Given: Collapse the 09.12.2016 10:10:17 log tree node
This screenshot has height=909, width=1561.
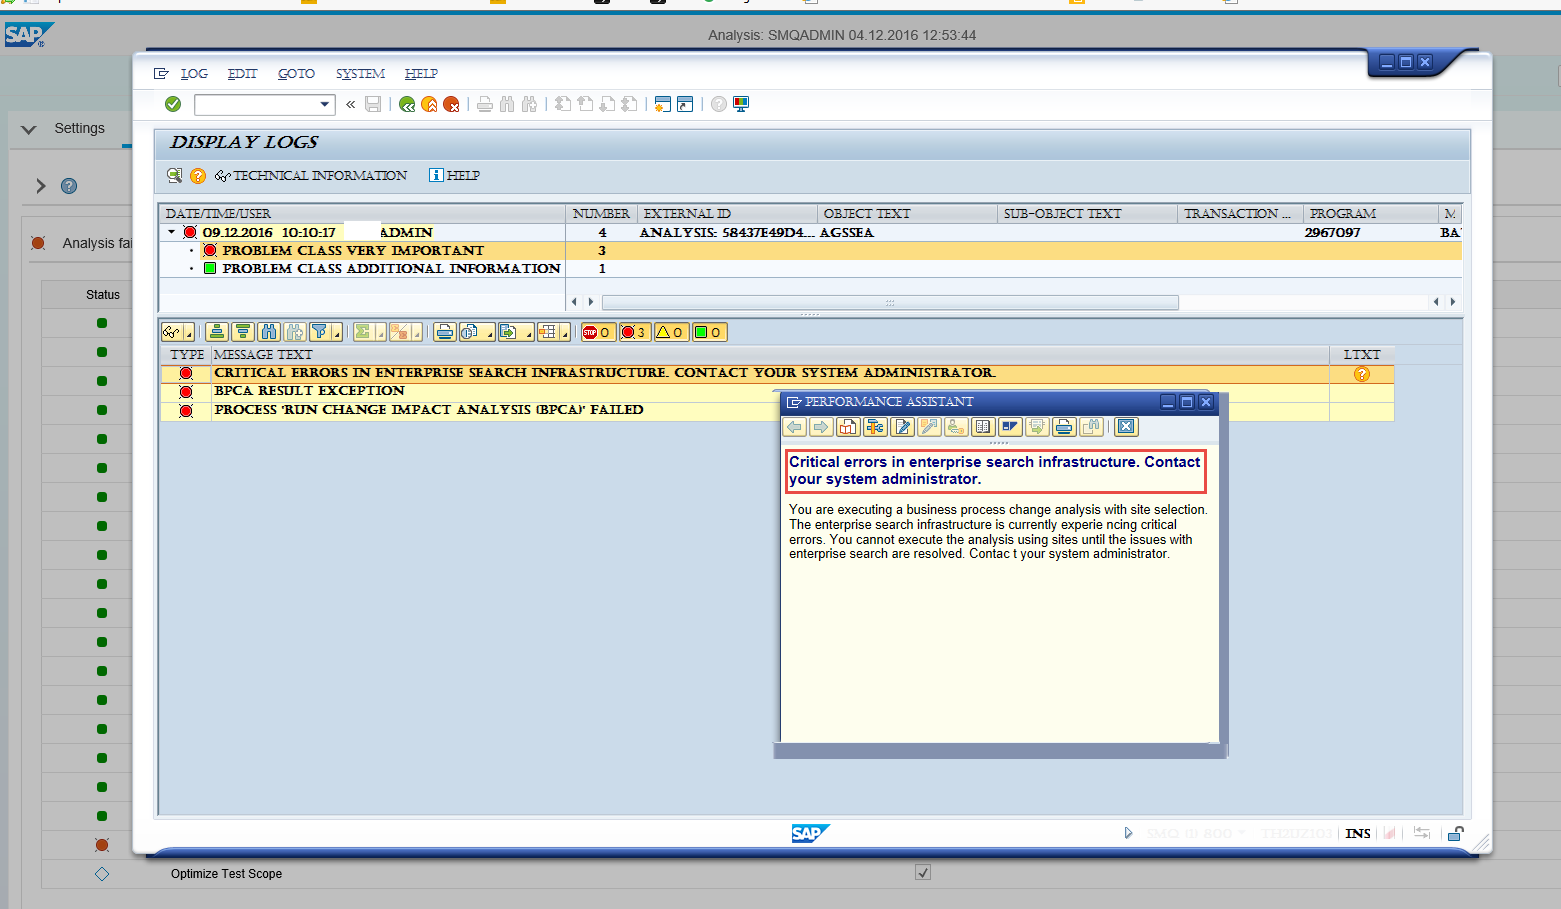Looking at the screenshot, I should pyautogui.click(x=172, y=232).
